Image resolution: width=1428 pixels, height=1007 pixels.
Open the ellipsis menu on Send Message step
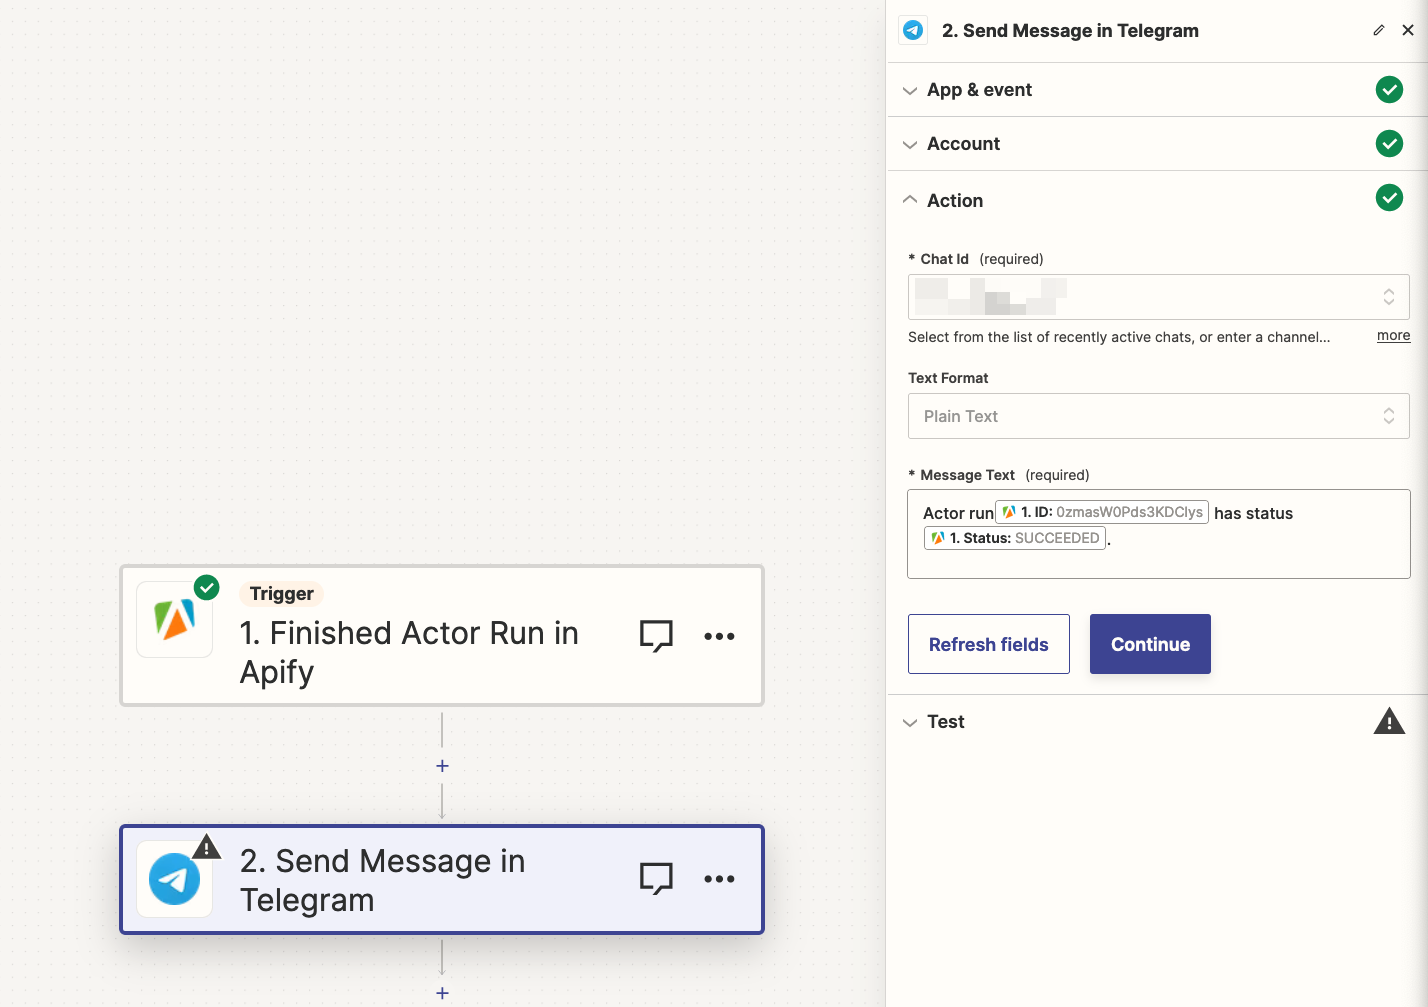click(719, 879)
